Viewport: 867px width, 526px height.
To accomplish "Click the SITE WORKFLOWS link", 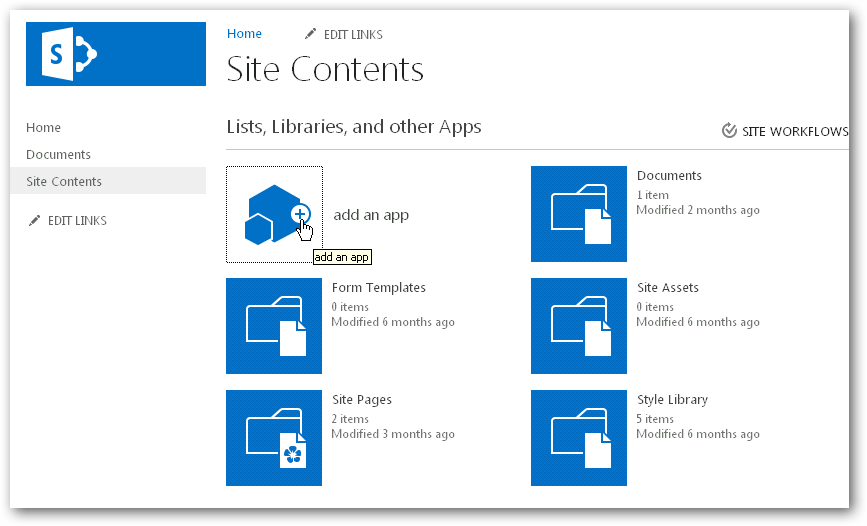I will point(795,132).
